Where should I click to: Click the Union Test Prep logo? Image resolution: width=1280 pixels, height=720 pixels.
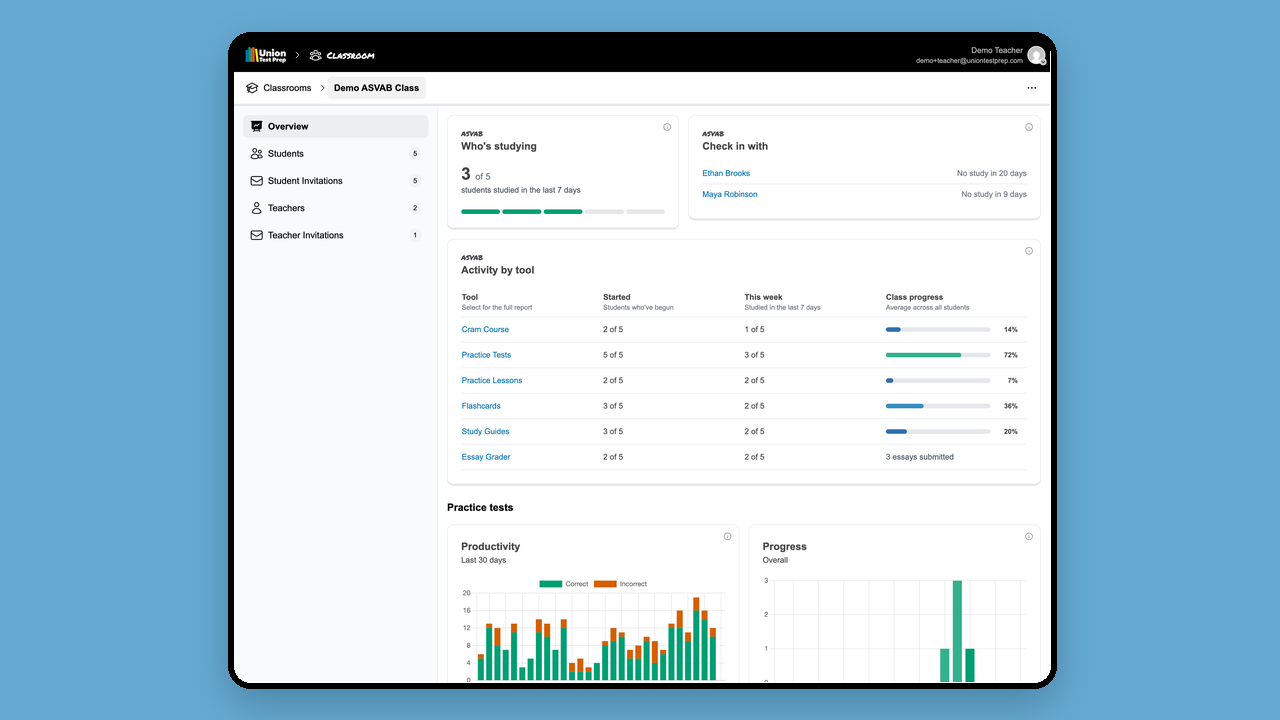(x=266, y=55)
